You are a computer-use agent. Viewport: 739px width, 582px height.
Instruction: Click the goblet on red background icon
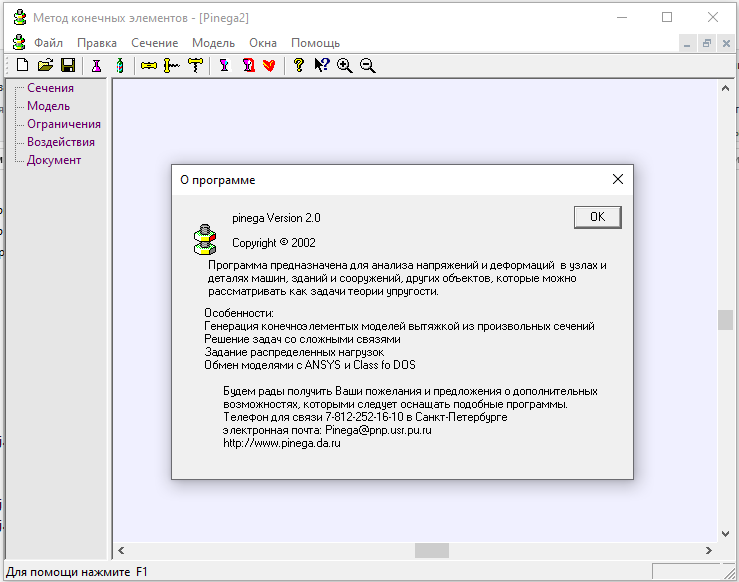point(248,65)
